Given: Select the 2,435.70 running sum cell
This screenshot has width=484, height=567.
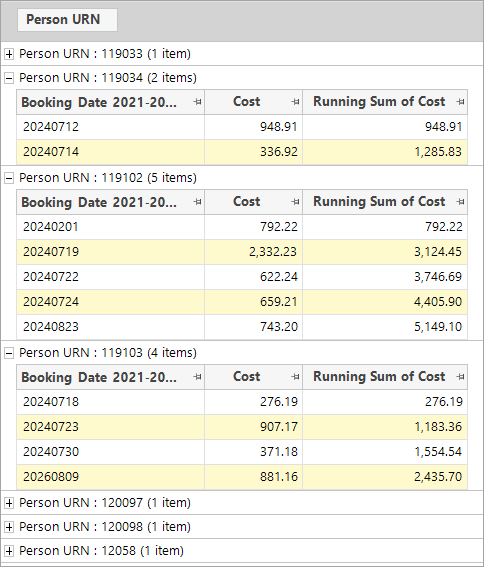Looking at the screenshot, I should (x=385, y=477).
